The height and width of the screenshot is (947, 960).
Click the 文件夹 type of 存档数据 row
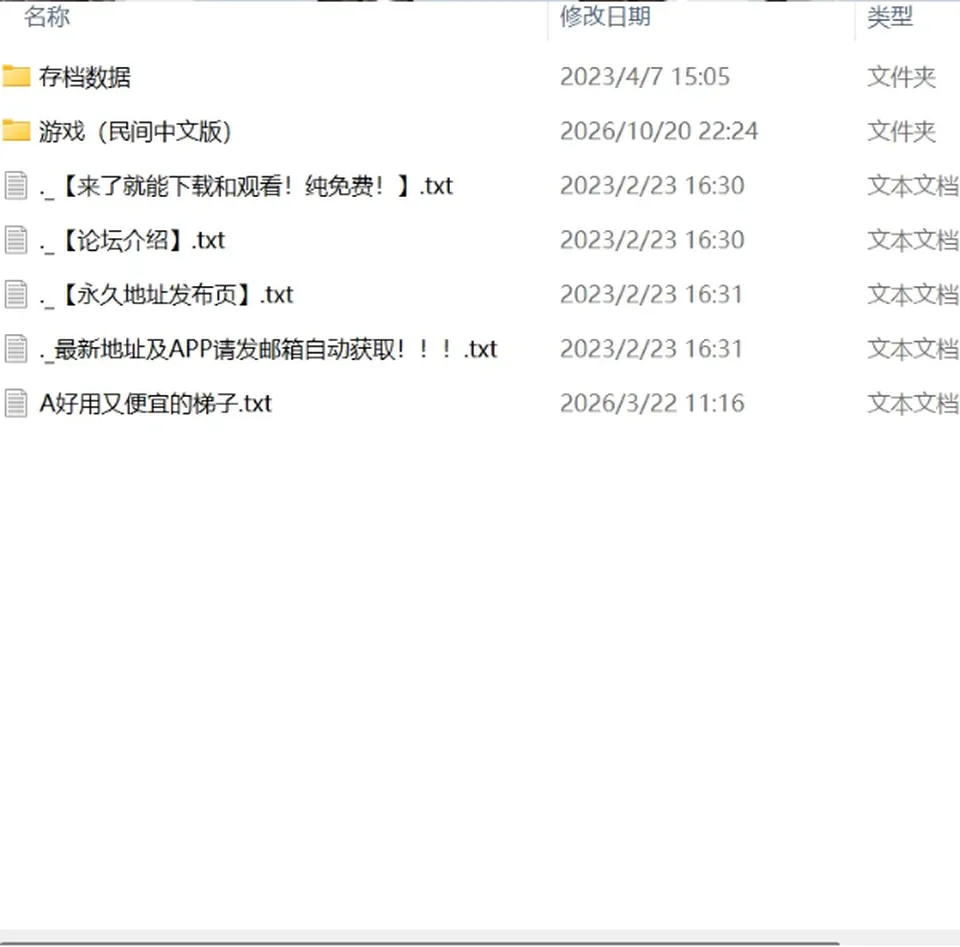pos(901,77)
